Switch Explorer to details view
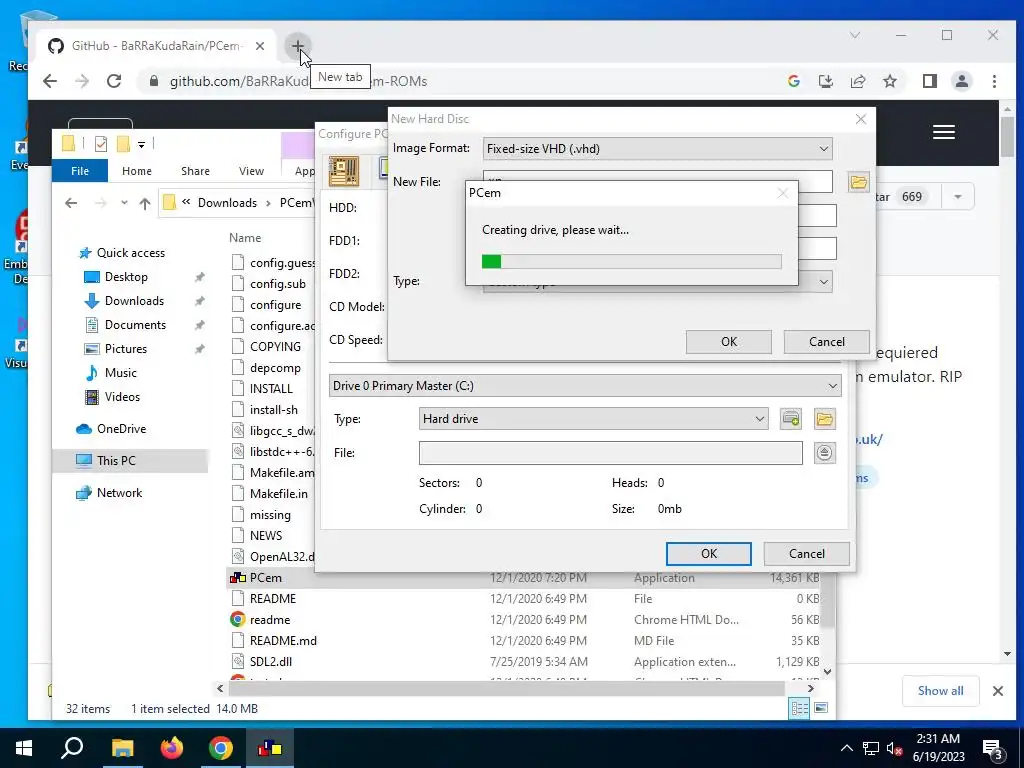This screenshot has height=768, width=1024. [x=799, y=708]
